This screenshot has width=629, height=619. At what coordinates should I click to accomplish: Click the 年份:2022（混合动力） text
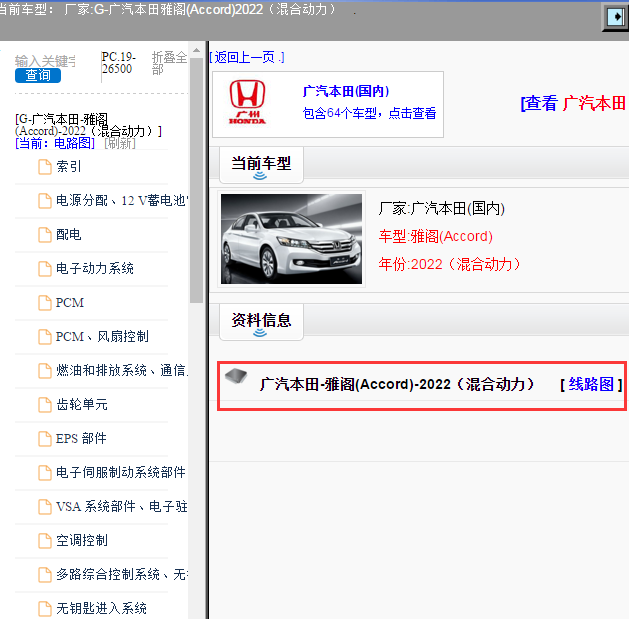point(449,264)
